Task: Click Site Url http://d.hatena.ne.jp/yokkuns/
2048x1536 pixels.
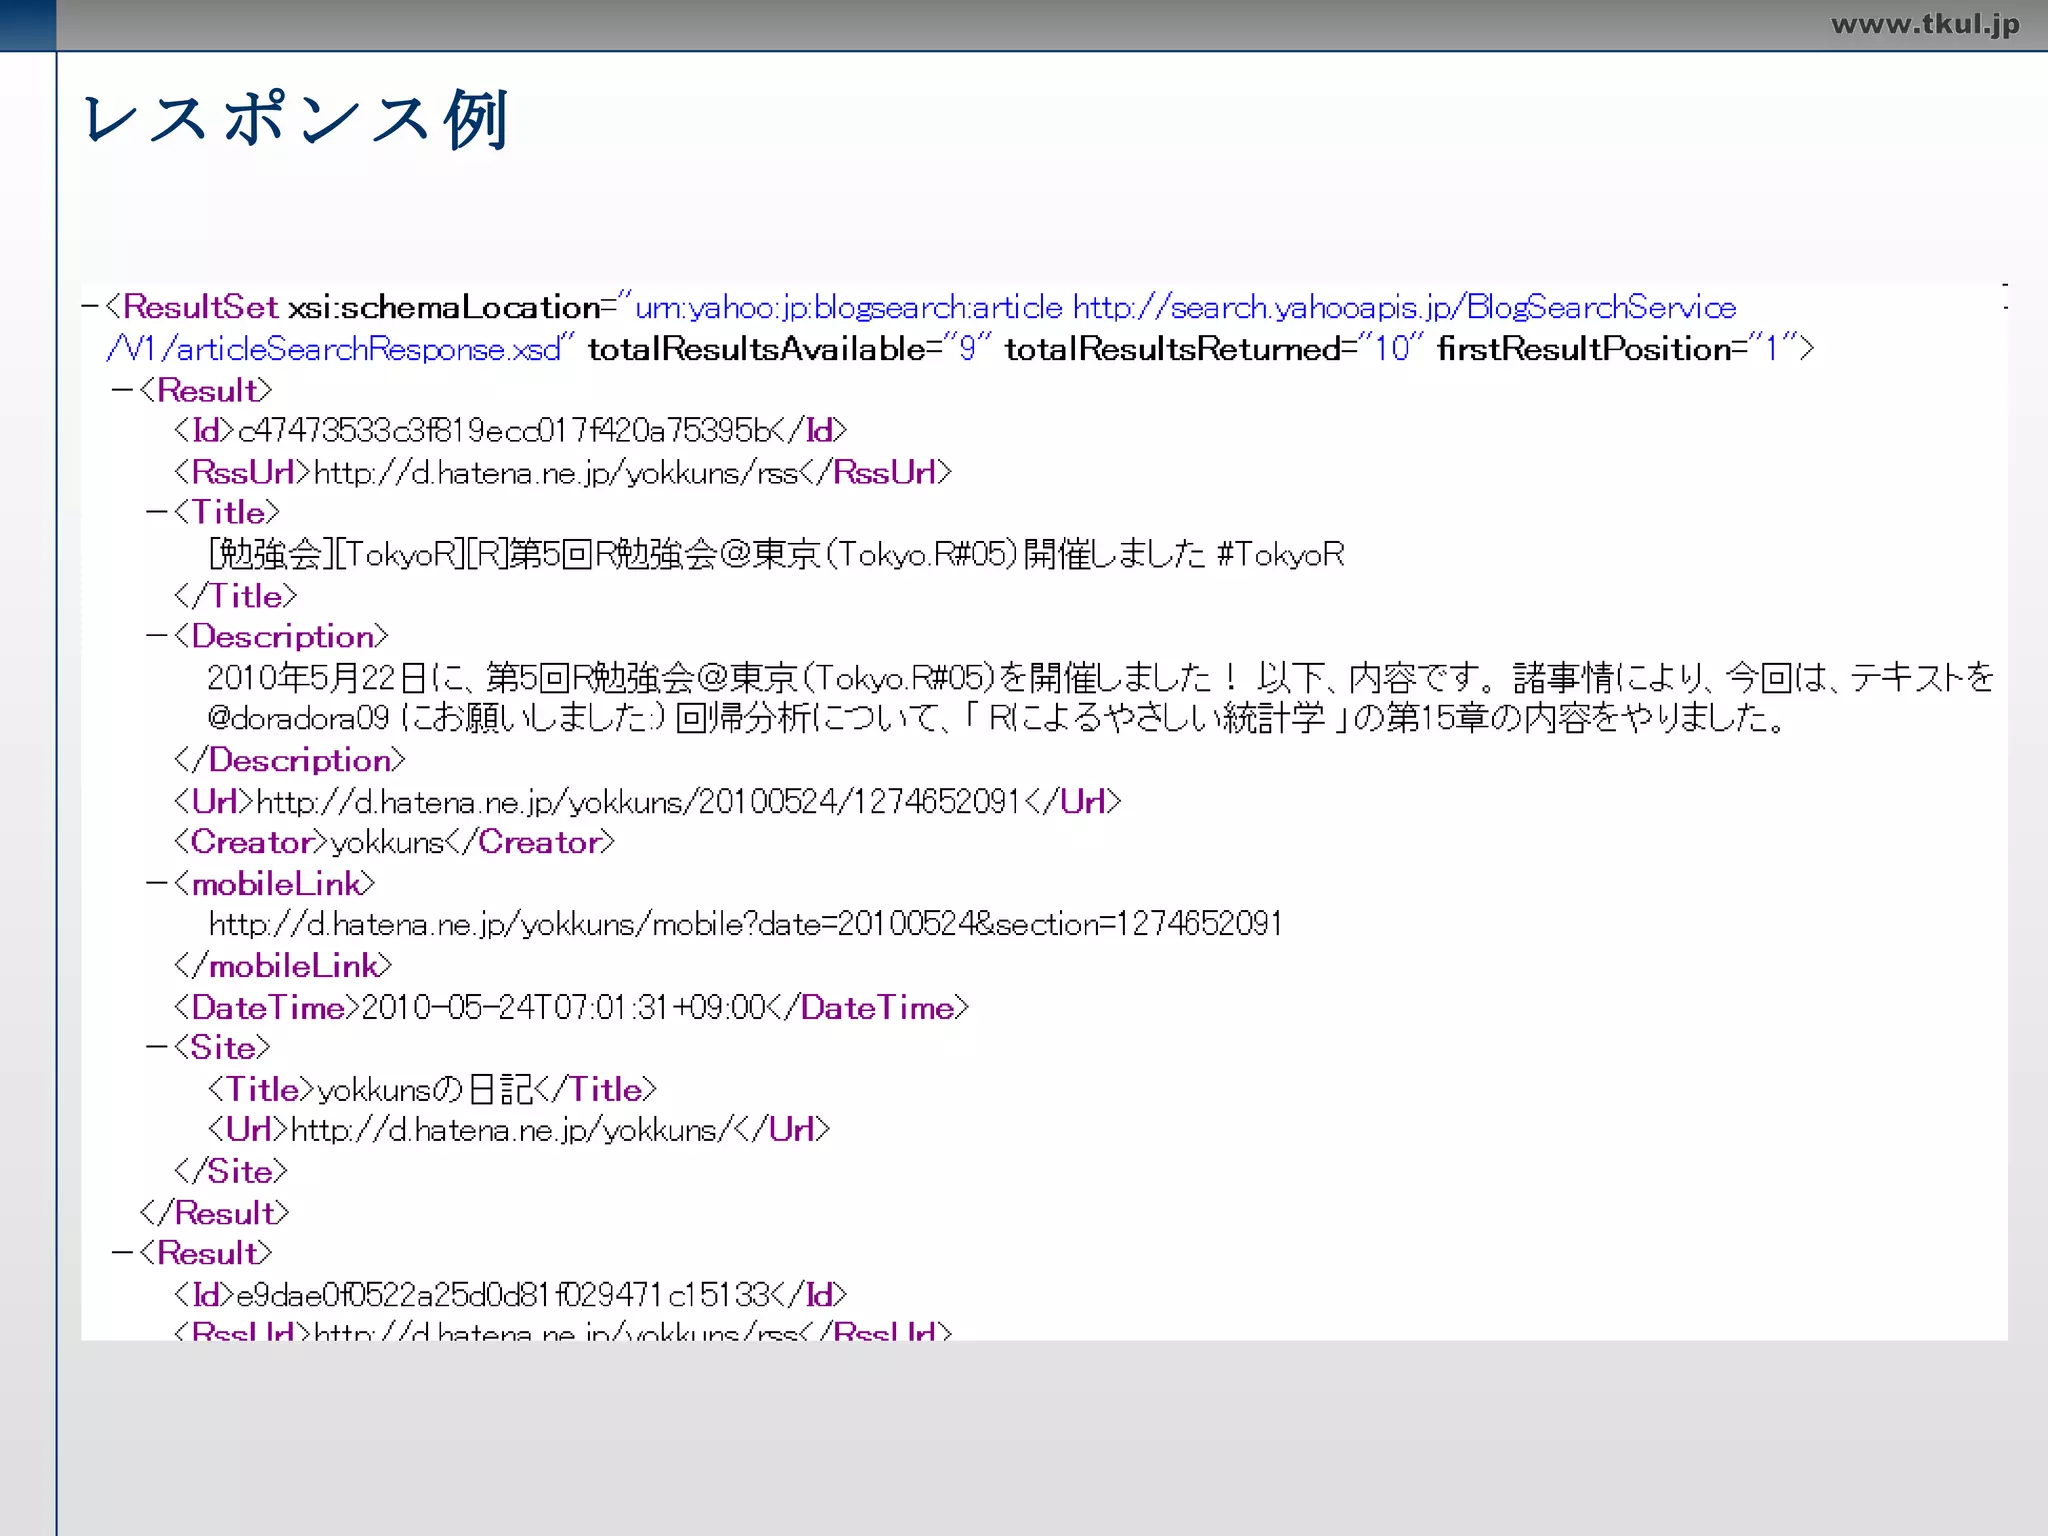Action: pyautogui.click(x=512, y=1130)
